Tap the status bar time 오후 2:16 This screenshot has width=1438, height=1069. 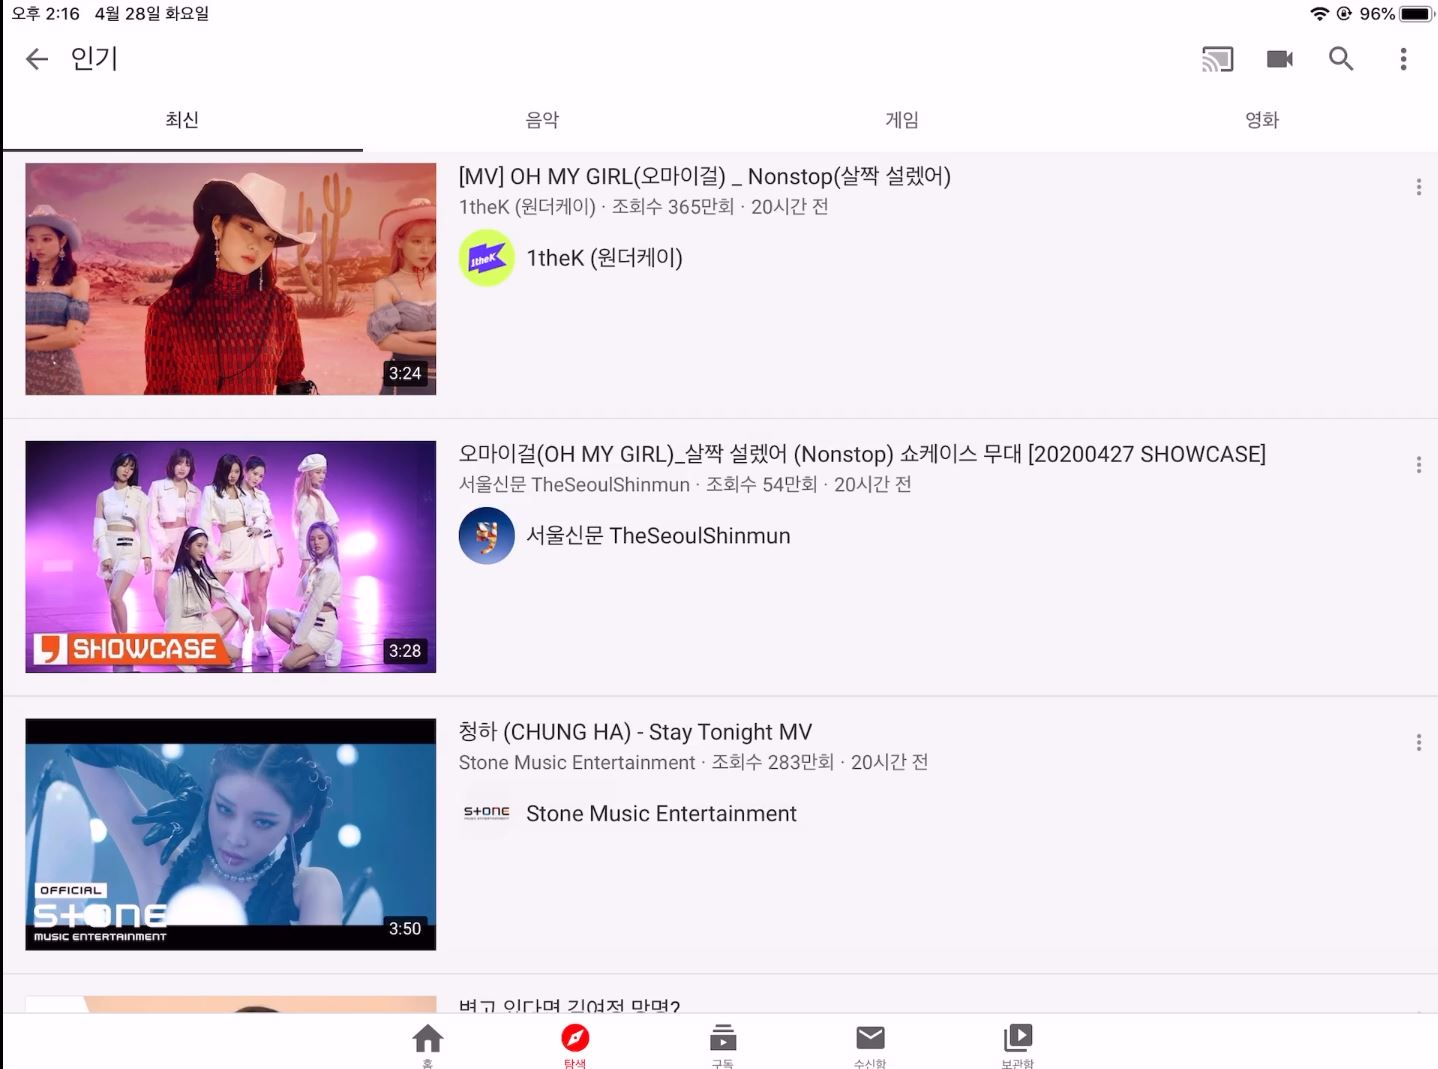pyautogui.click(x=46, y=14)
